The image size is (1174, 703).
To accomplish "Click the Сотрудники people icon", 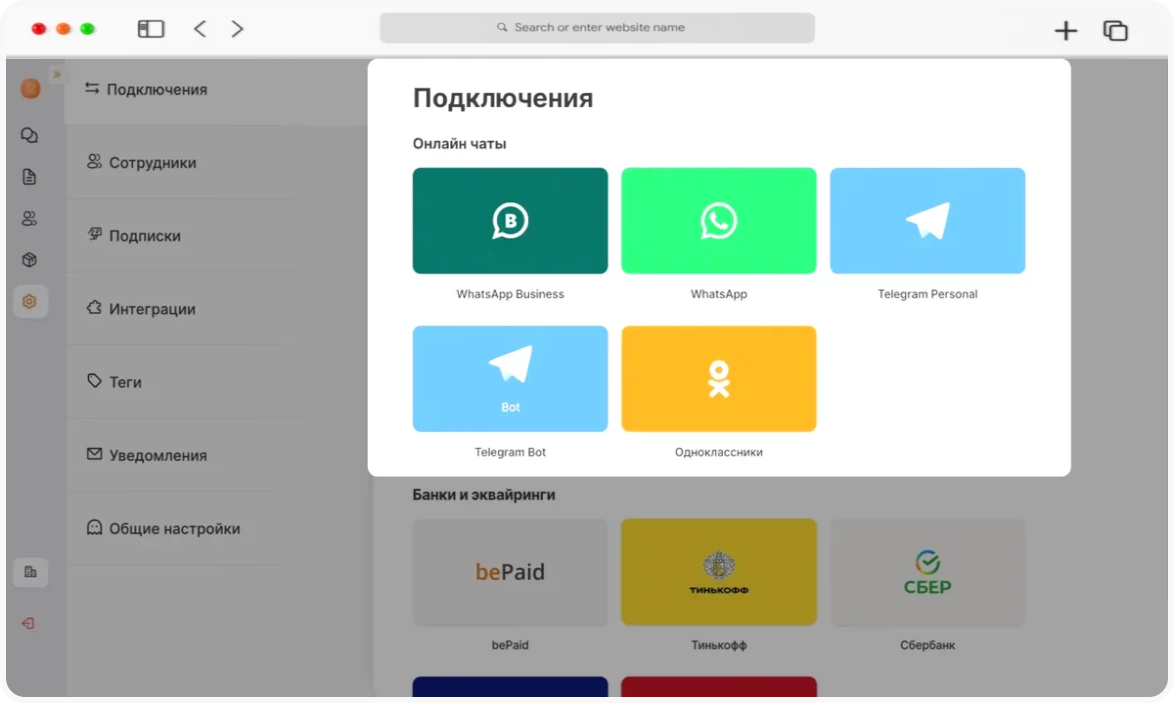I will [x=94, y=161].
